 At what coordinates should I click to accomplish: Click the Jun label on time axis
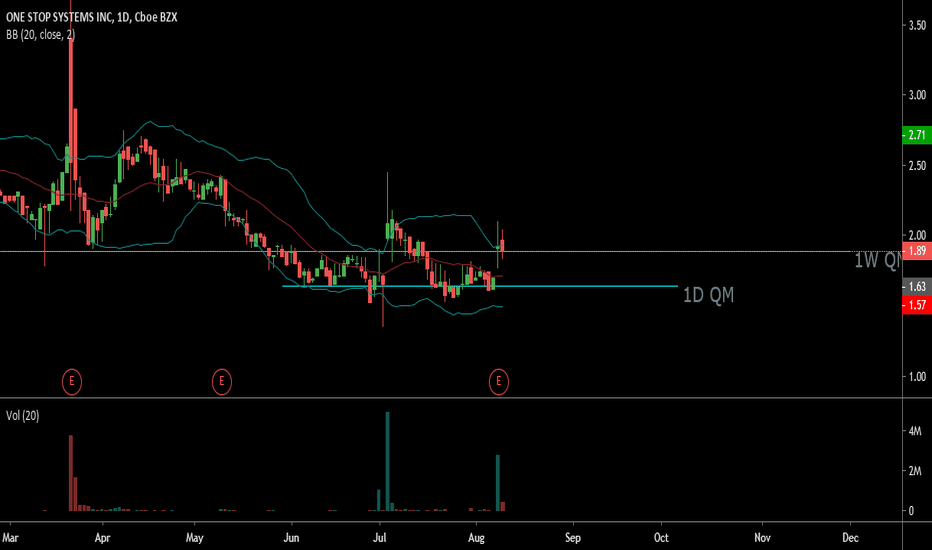291,538
